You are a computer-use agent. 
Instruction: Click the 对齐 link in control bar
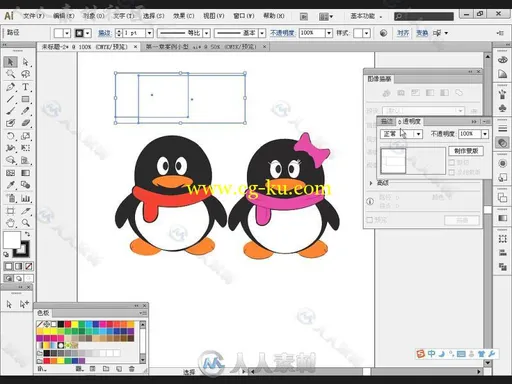403,33
